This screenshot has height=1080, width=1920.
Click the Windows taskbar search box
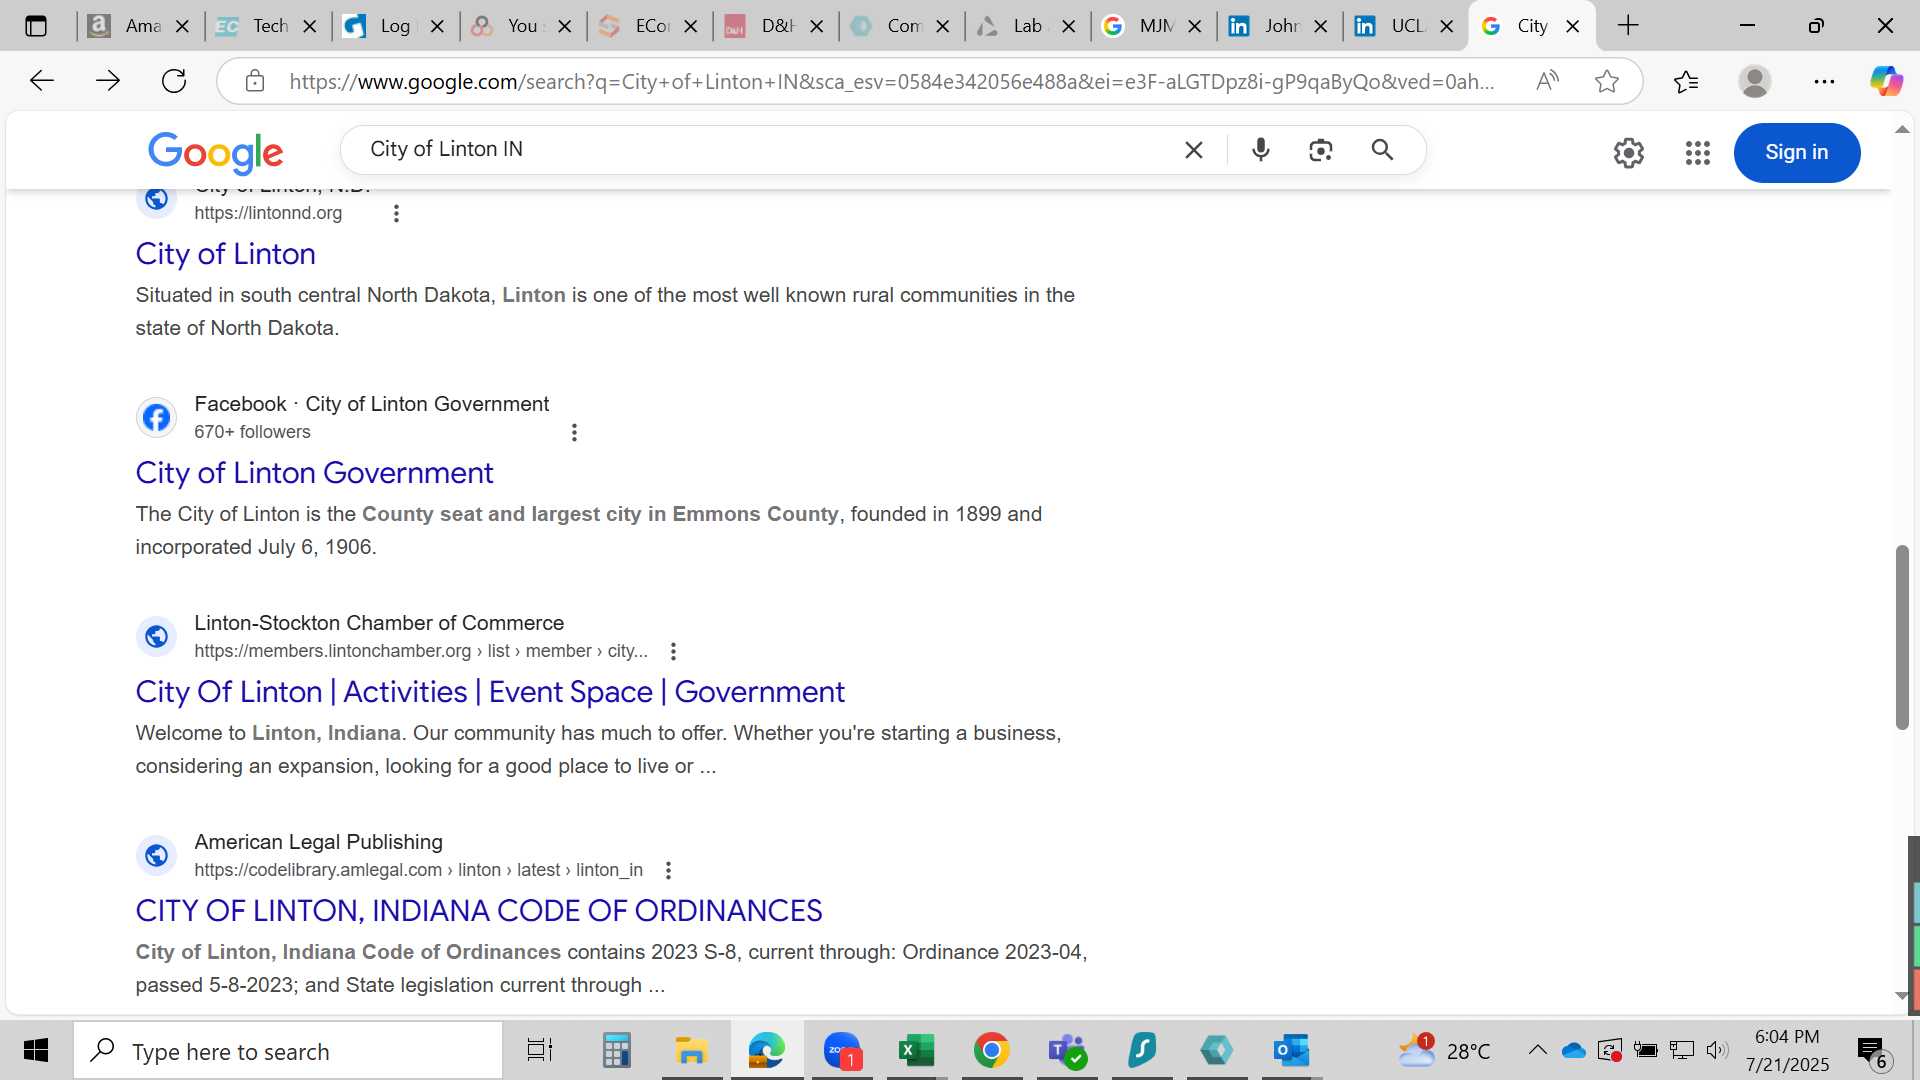click(x=288, y=1051)
